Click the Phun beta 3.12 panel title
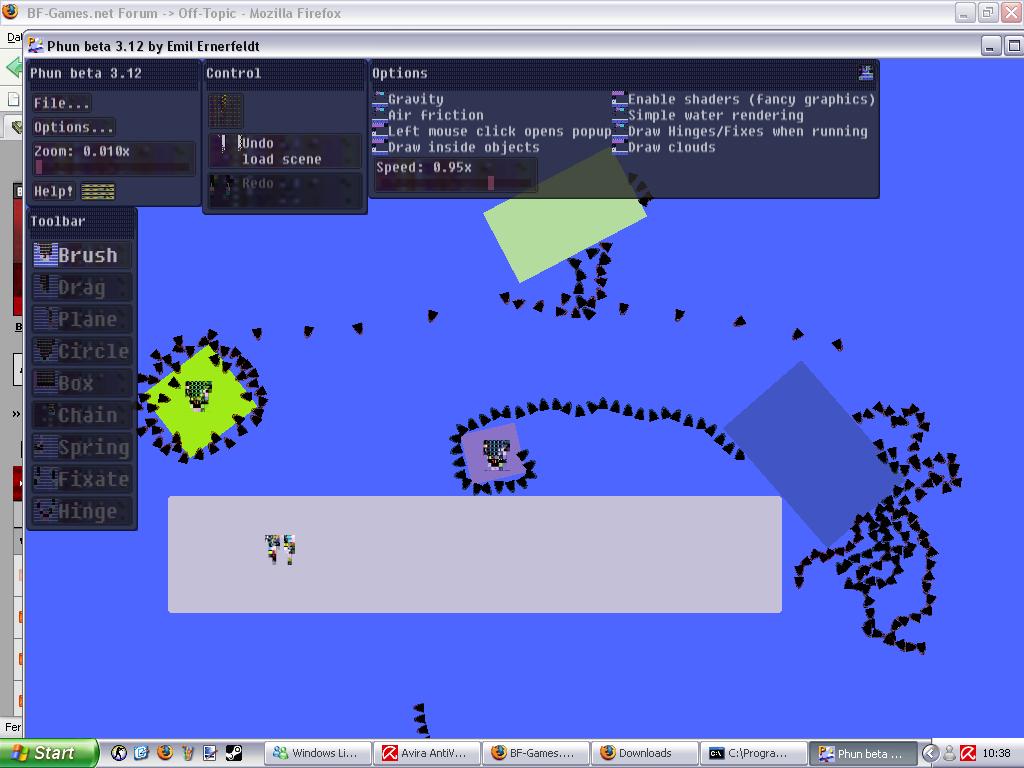The image size is (1024, 768). click(86, 73)
